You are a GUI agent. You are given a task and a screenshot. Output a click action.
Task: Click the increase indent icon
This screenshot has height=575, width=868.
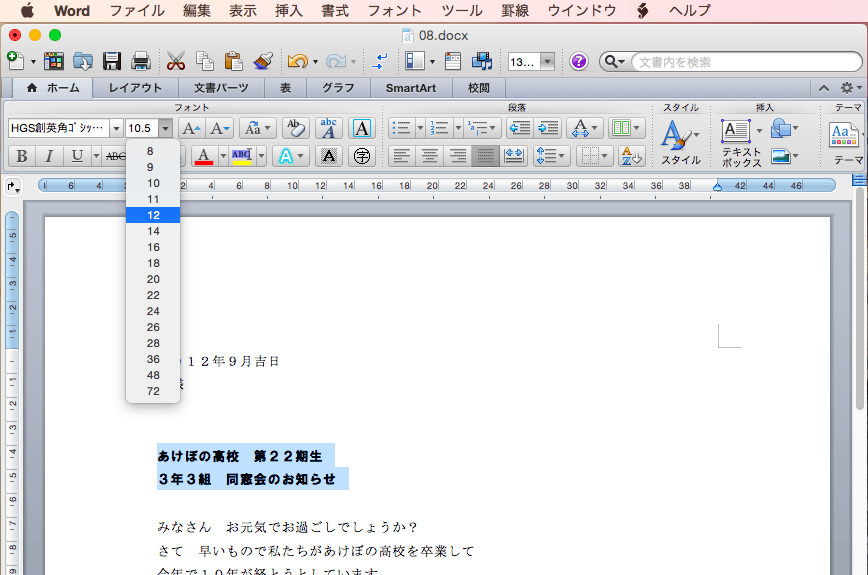pos(548,128)
